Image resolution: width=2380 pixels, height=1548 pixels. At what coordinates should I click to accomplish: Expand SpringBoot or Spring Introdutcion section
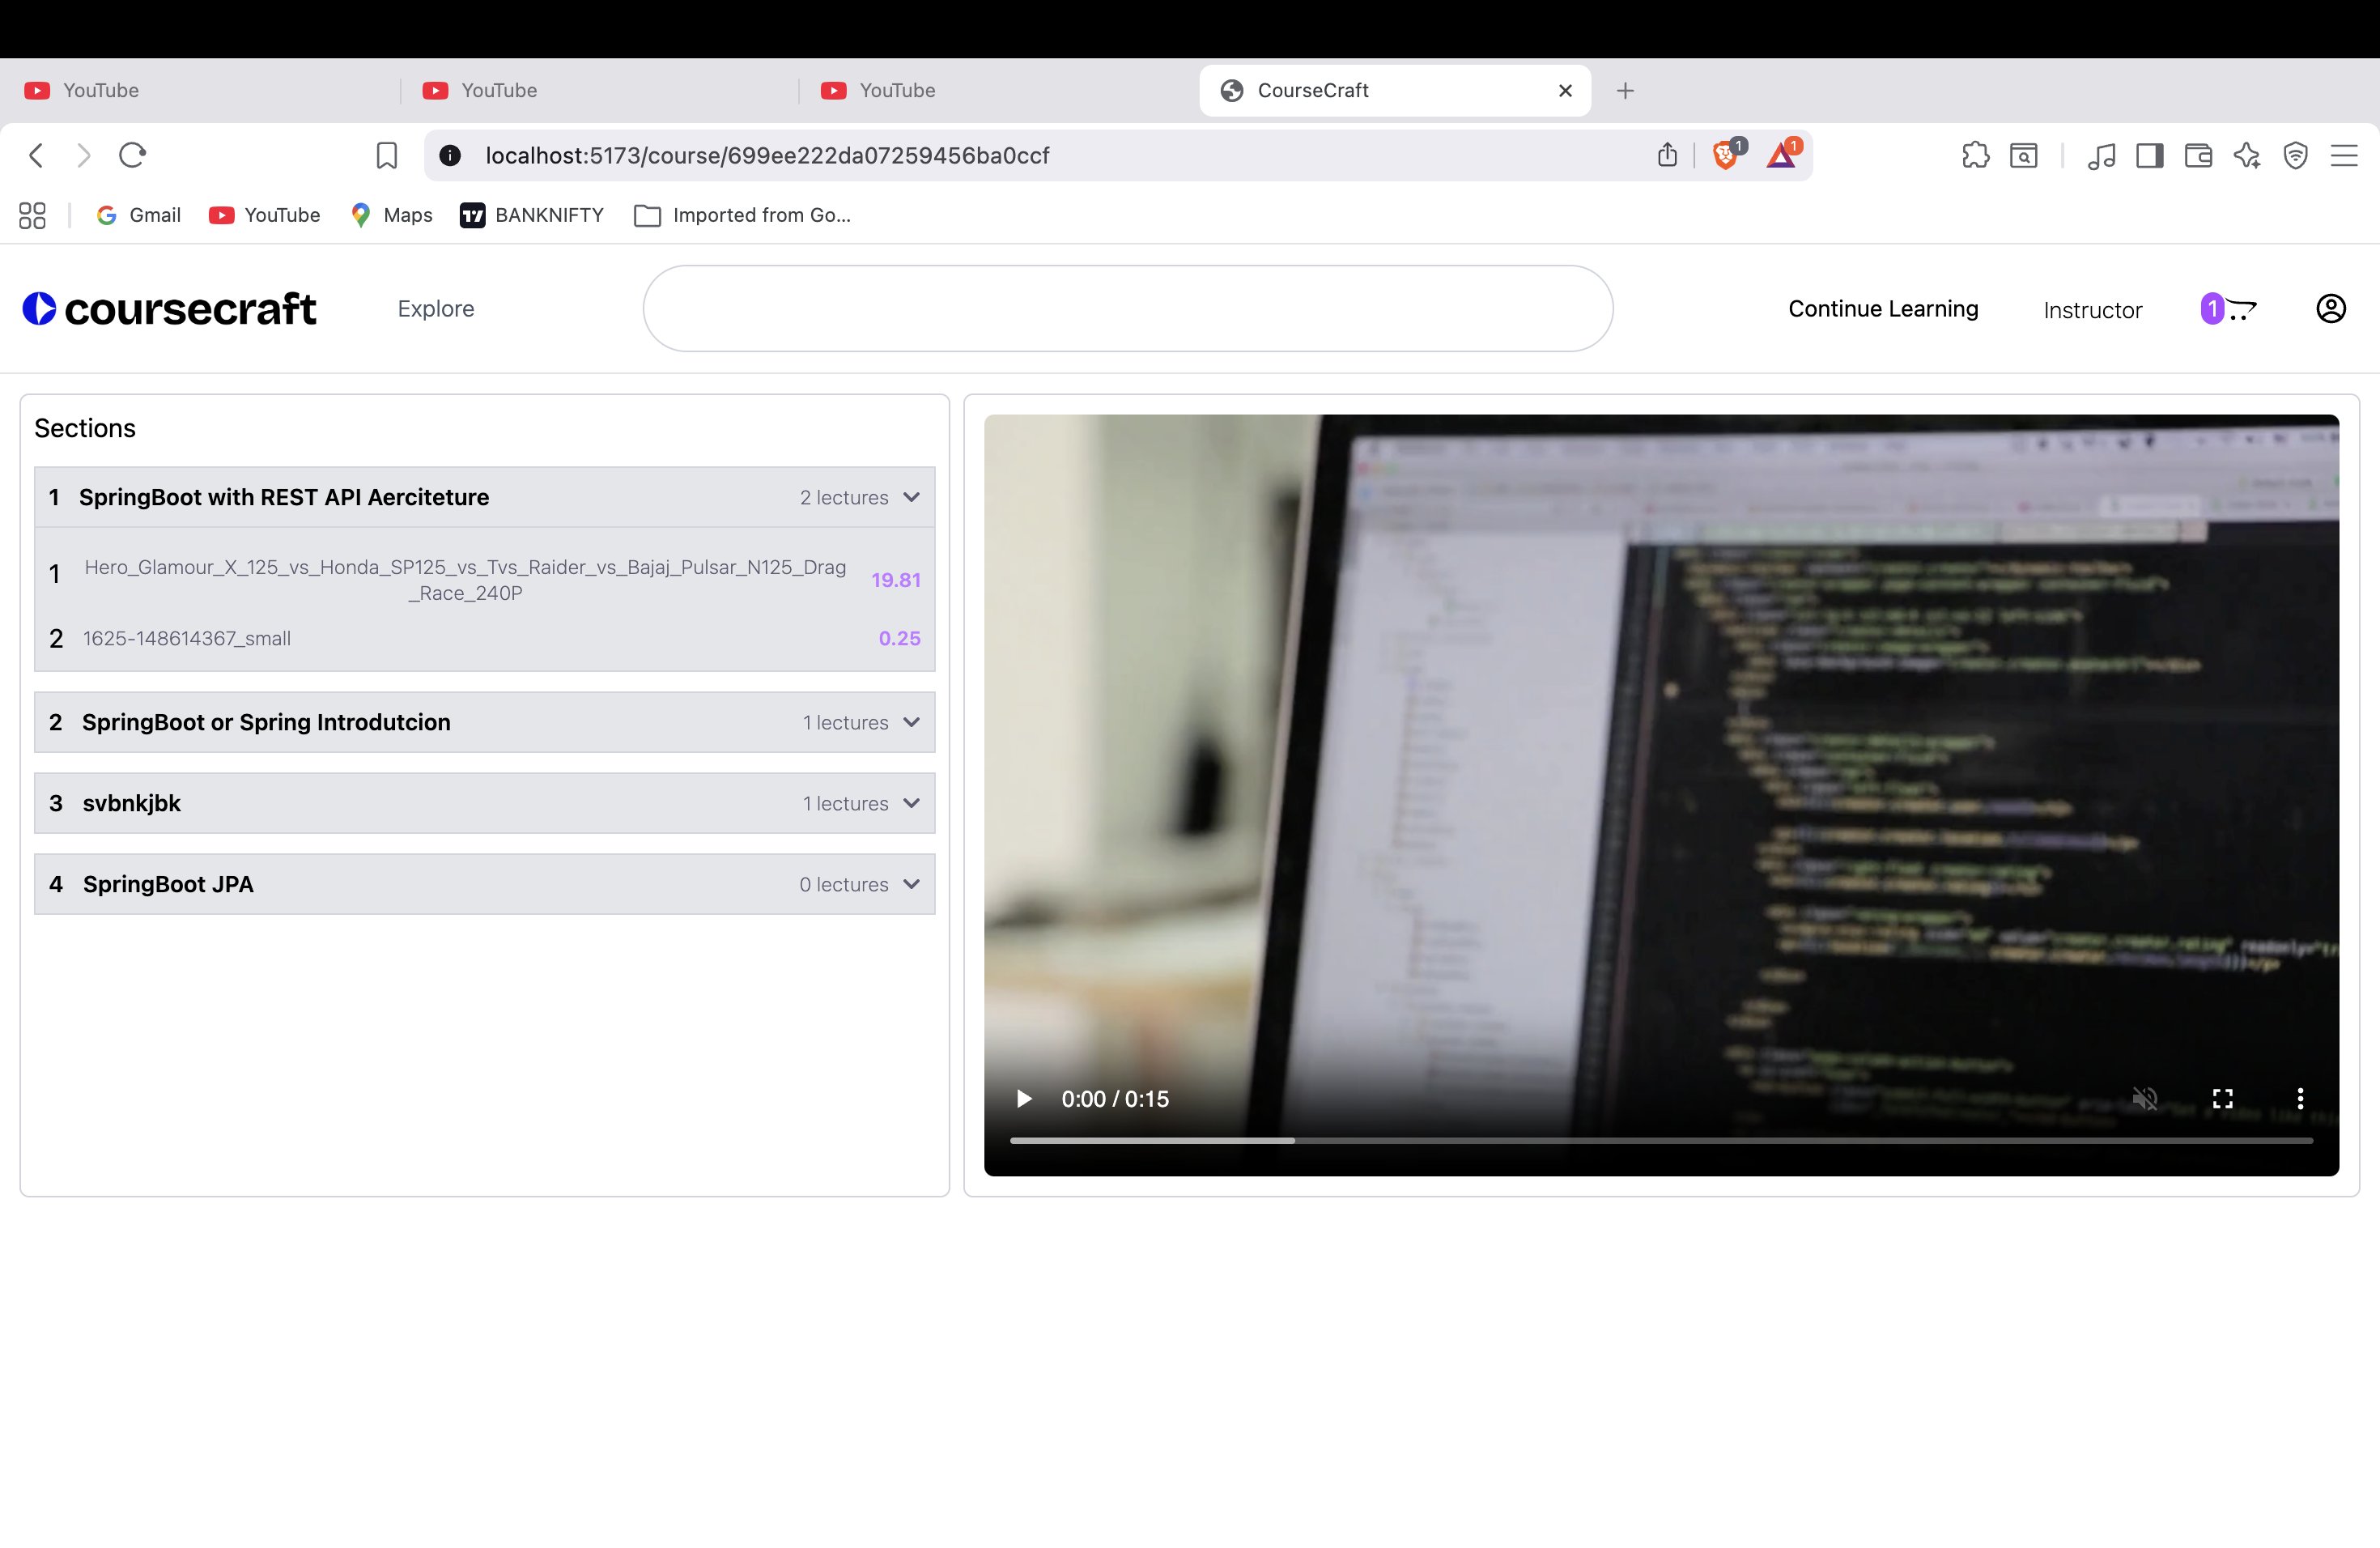coord(911,722)
